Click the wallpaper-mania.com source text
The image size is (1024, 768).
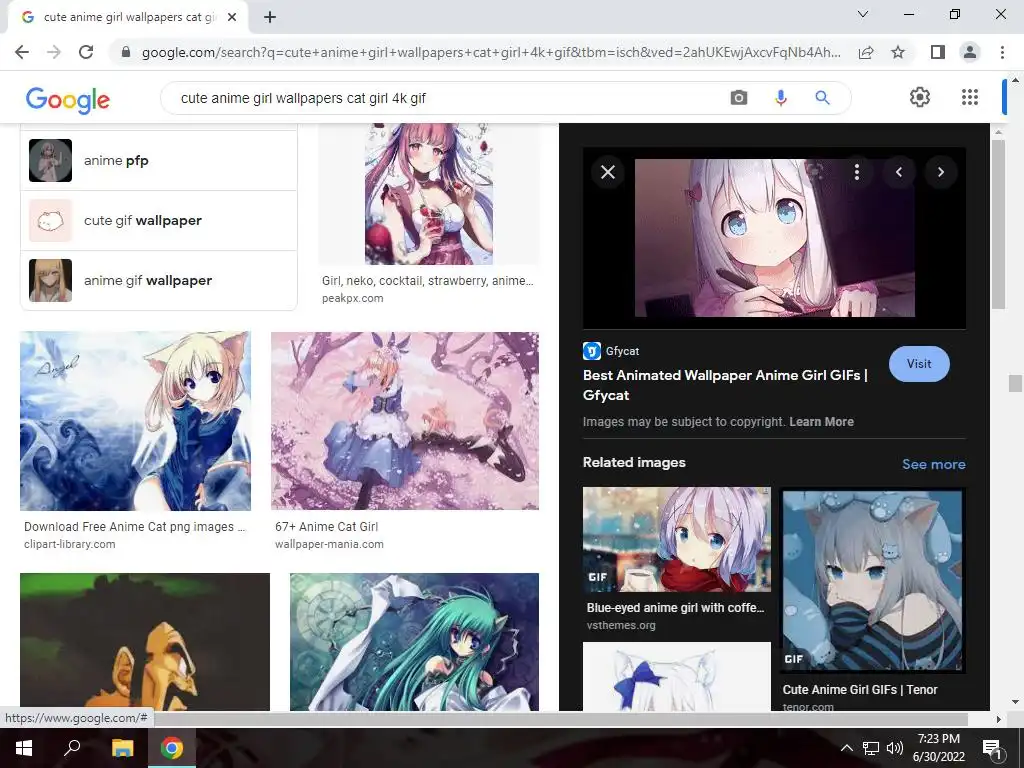click(x=329, y=545)
